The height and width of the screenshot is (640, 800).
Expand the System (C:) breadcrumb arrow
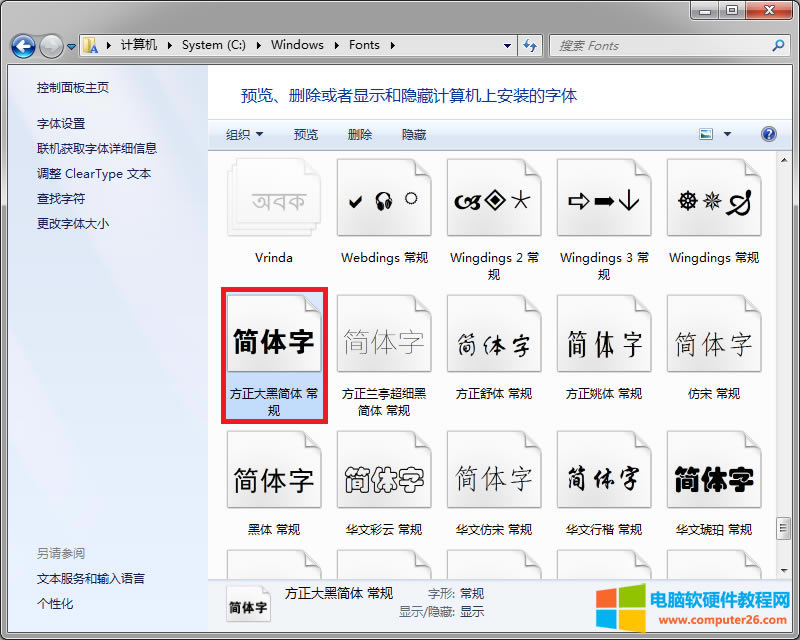259,45
